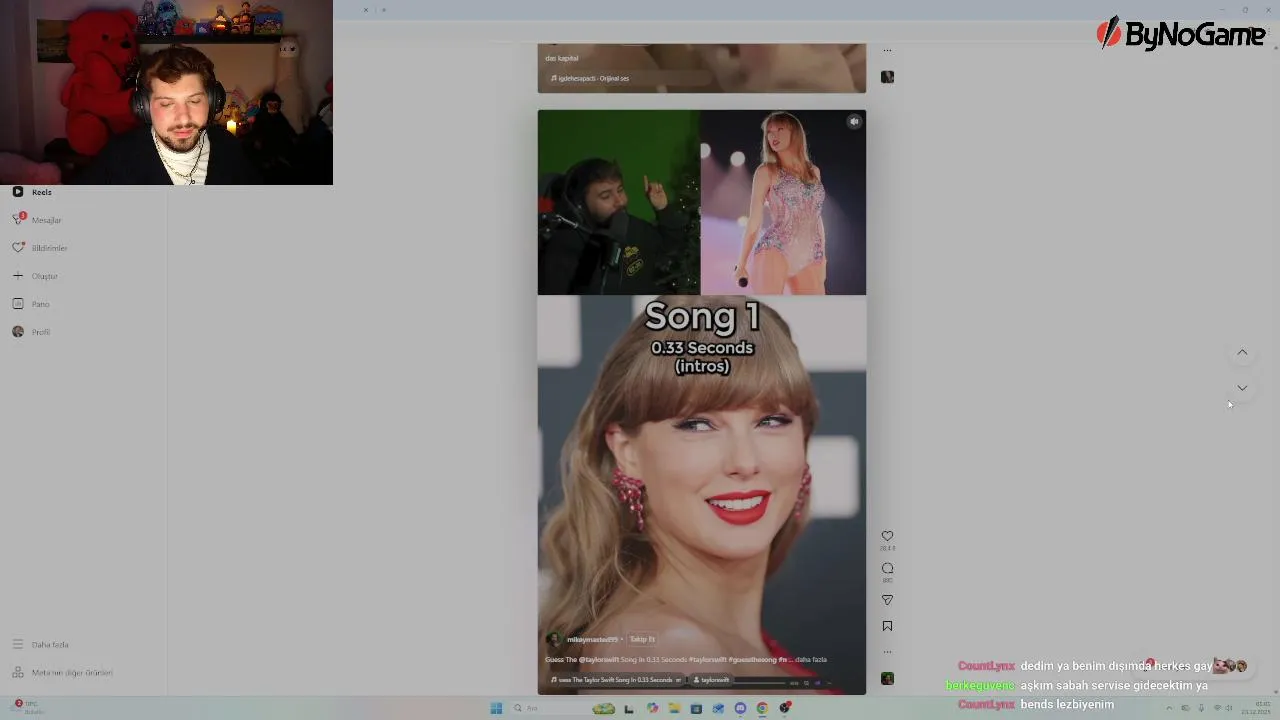Open Windows Start menu
Viewport: 1280px width, 720px height.
[x=496, y=708]
